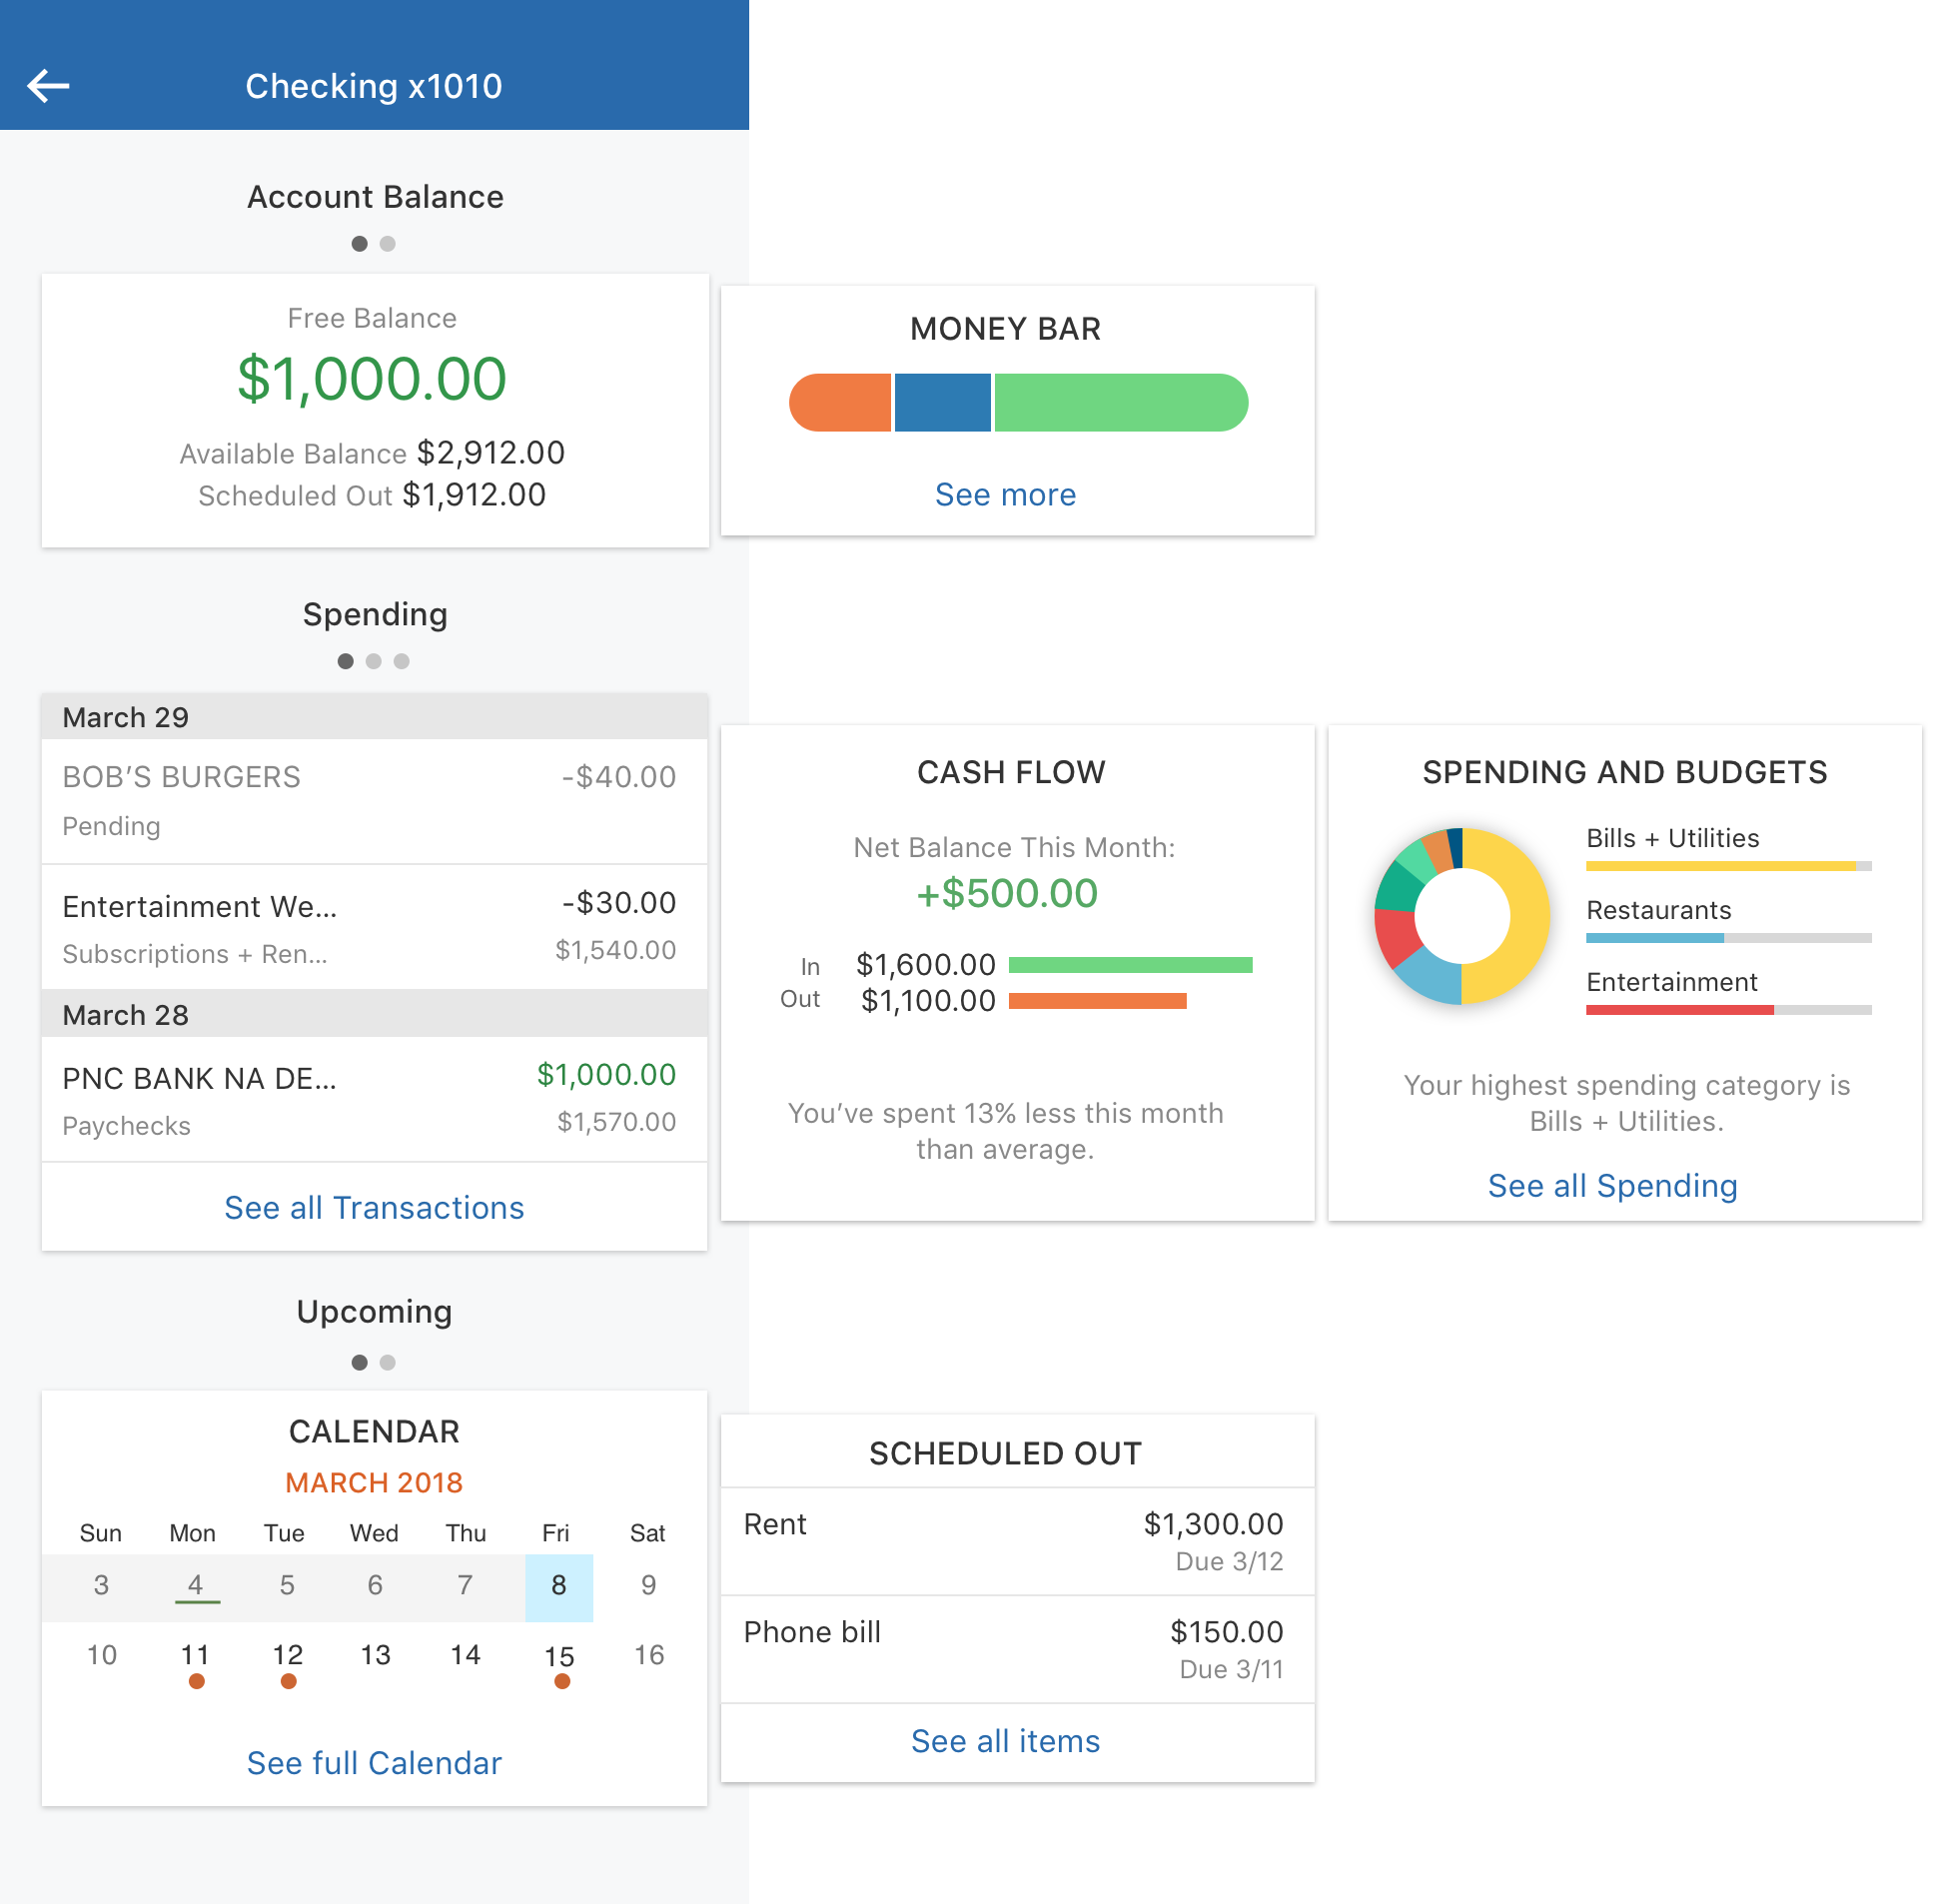This screenshot has height=1904, width=1936.
Task: Open See all items link
Action: [1005, 1740]
